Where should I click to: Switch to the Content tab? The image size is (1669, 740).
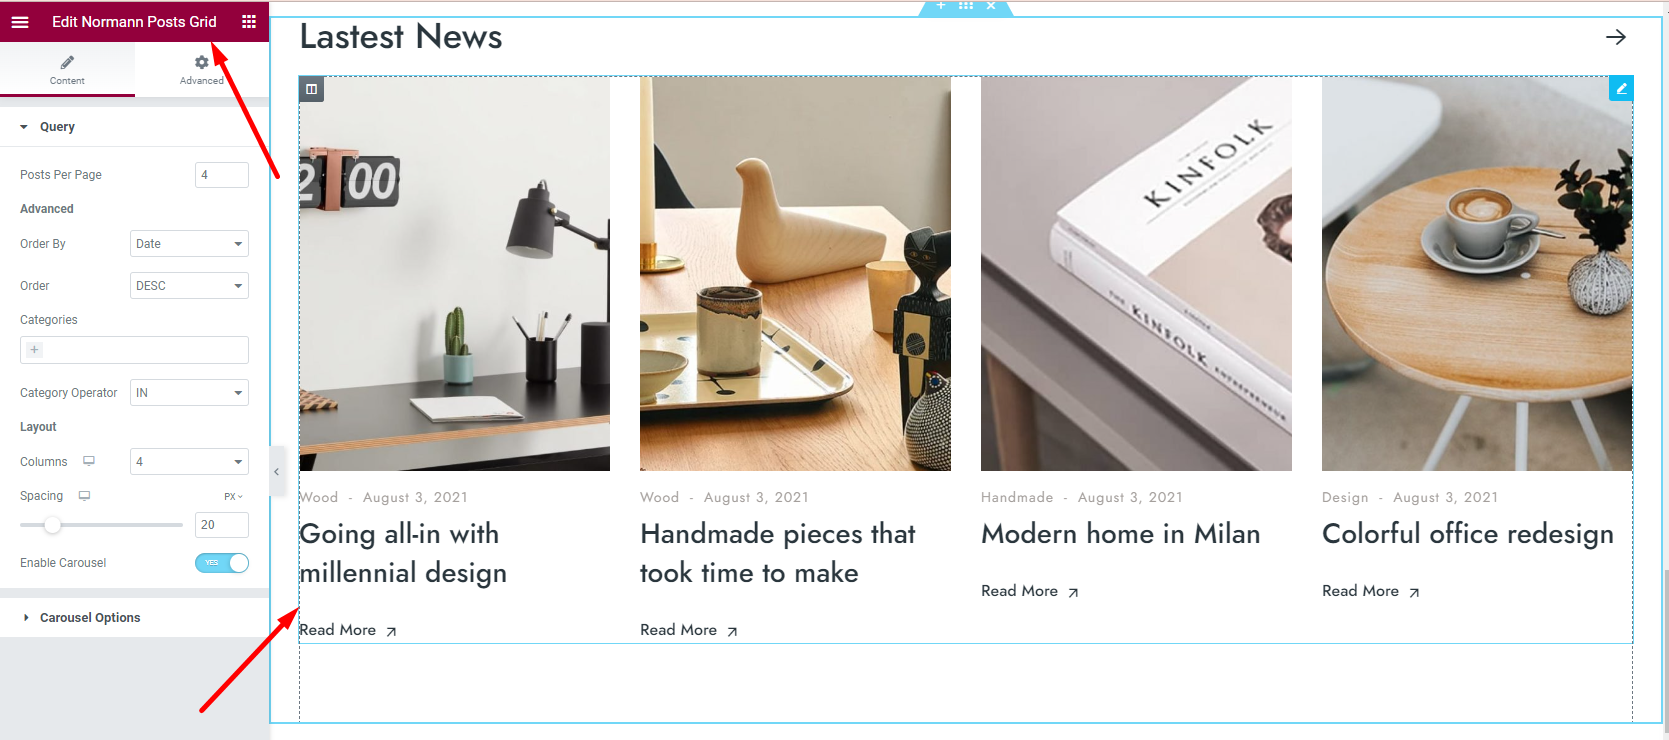(x=67, y=70)
